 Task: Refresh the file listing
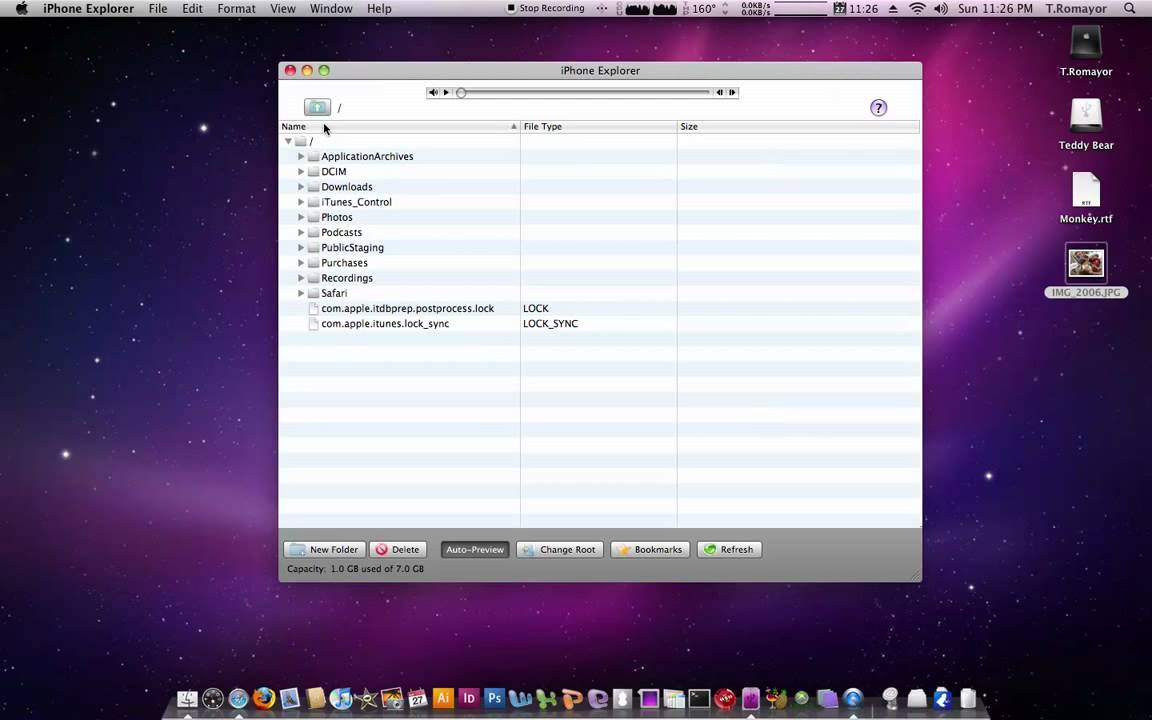729,550
